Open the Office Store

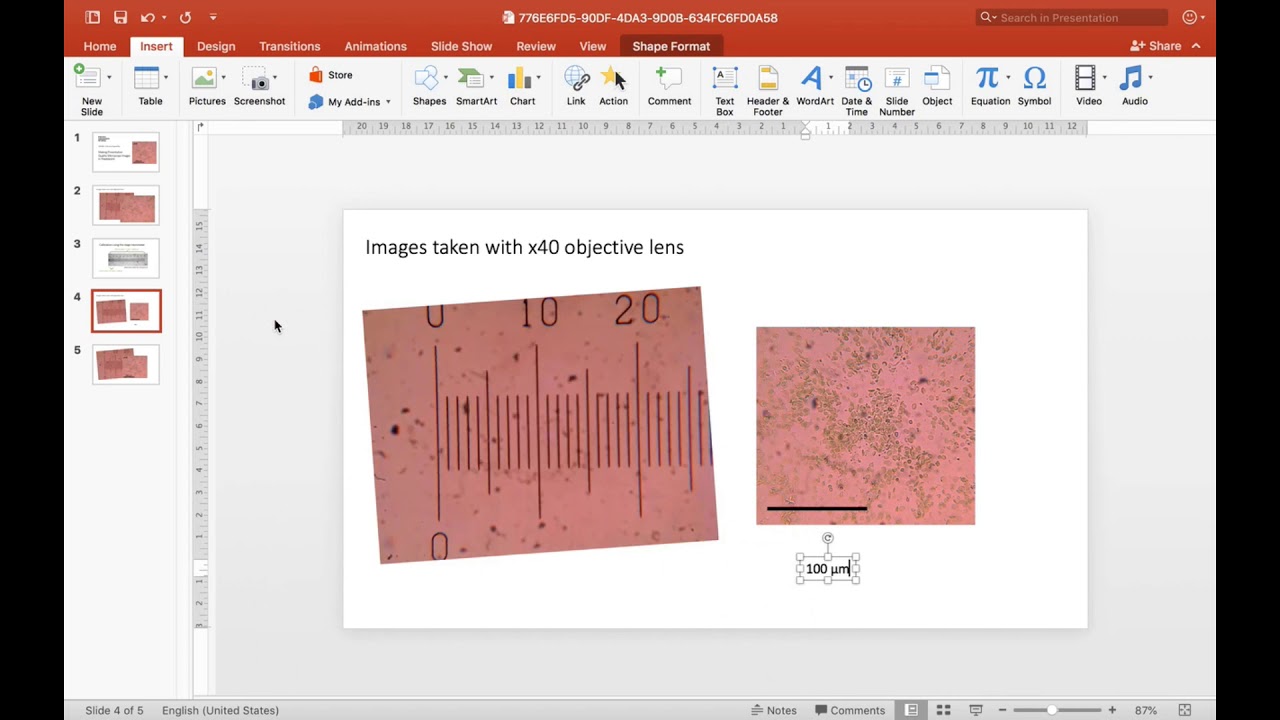pos(331,75)
